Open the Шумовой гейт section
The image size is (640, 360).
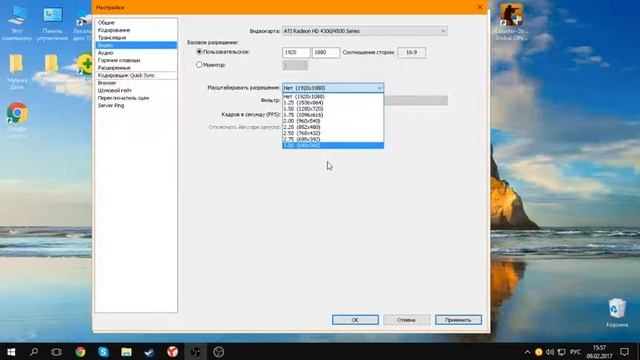click(x=136, y=90)
